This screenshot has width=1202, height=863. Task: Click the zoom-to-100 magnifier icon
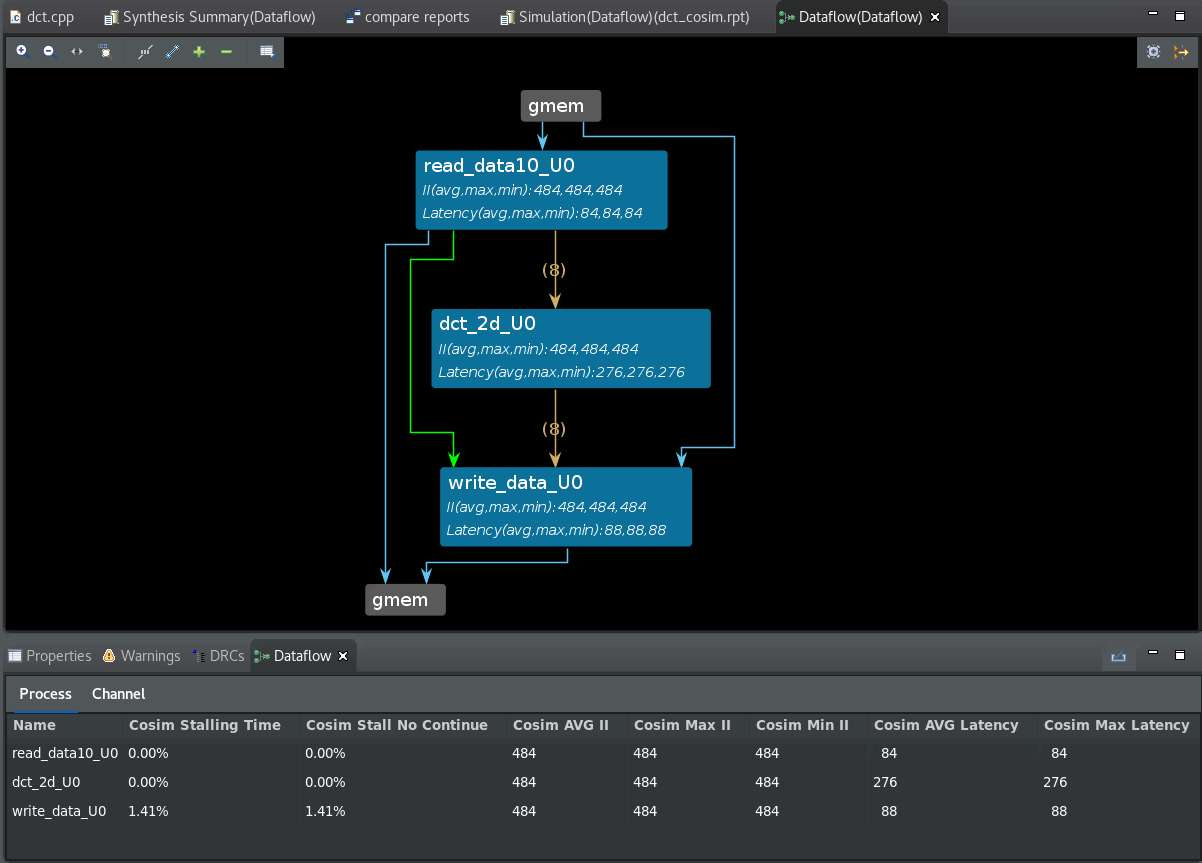pos(105,51)
